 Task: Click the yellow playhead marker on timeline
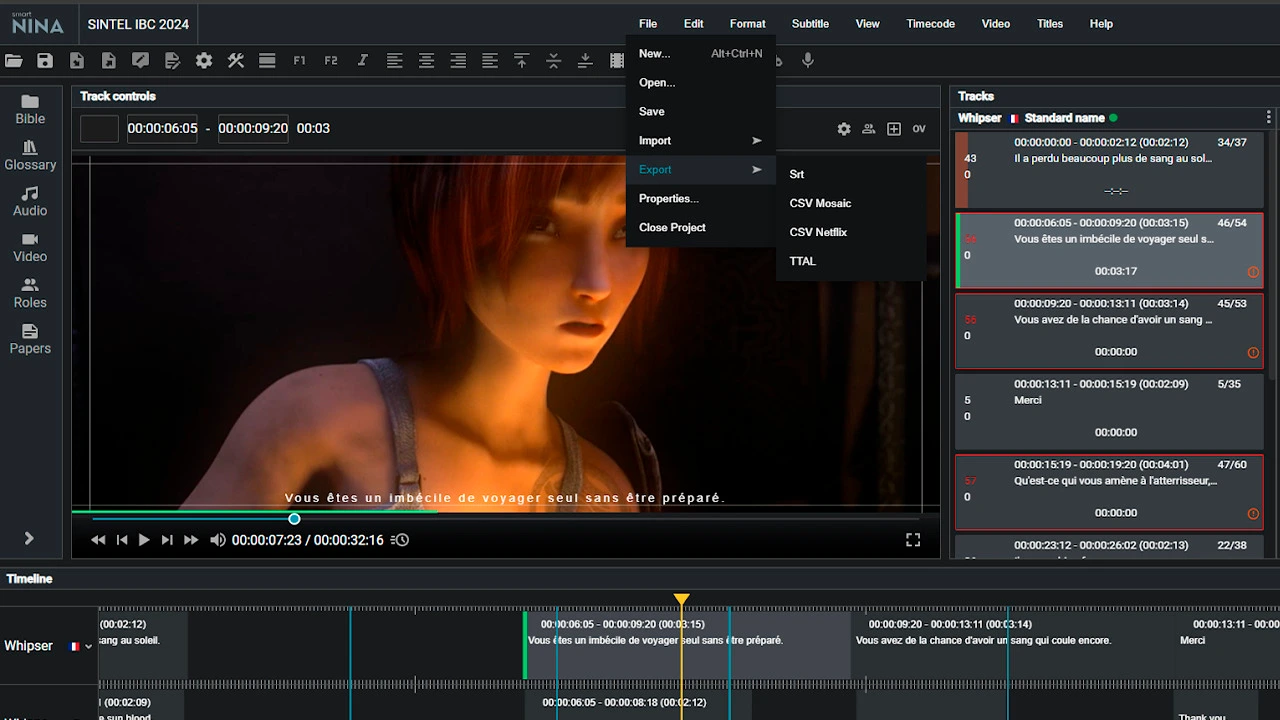pyautogui.click(x=681, y=599)
